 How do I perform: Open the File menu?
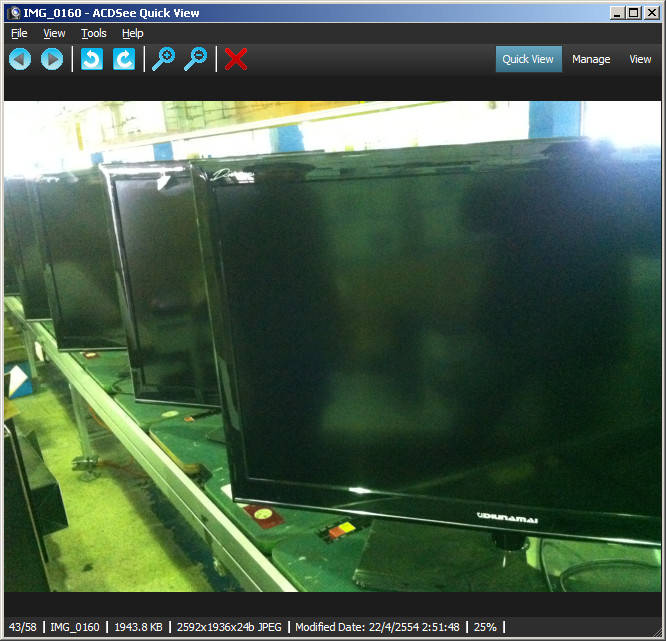click(19, 33)
